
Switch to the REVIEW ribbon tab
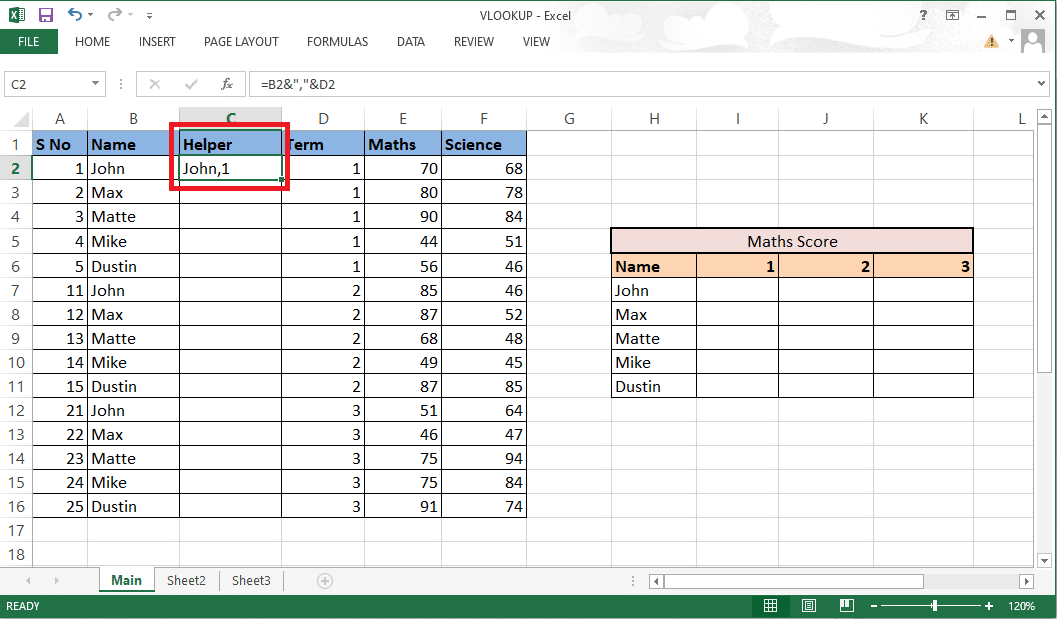click(474, 42)
